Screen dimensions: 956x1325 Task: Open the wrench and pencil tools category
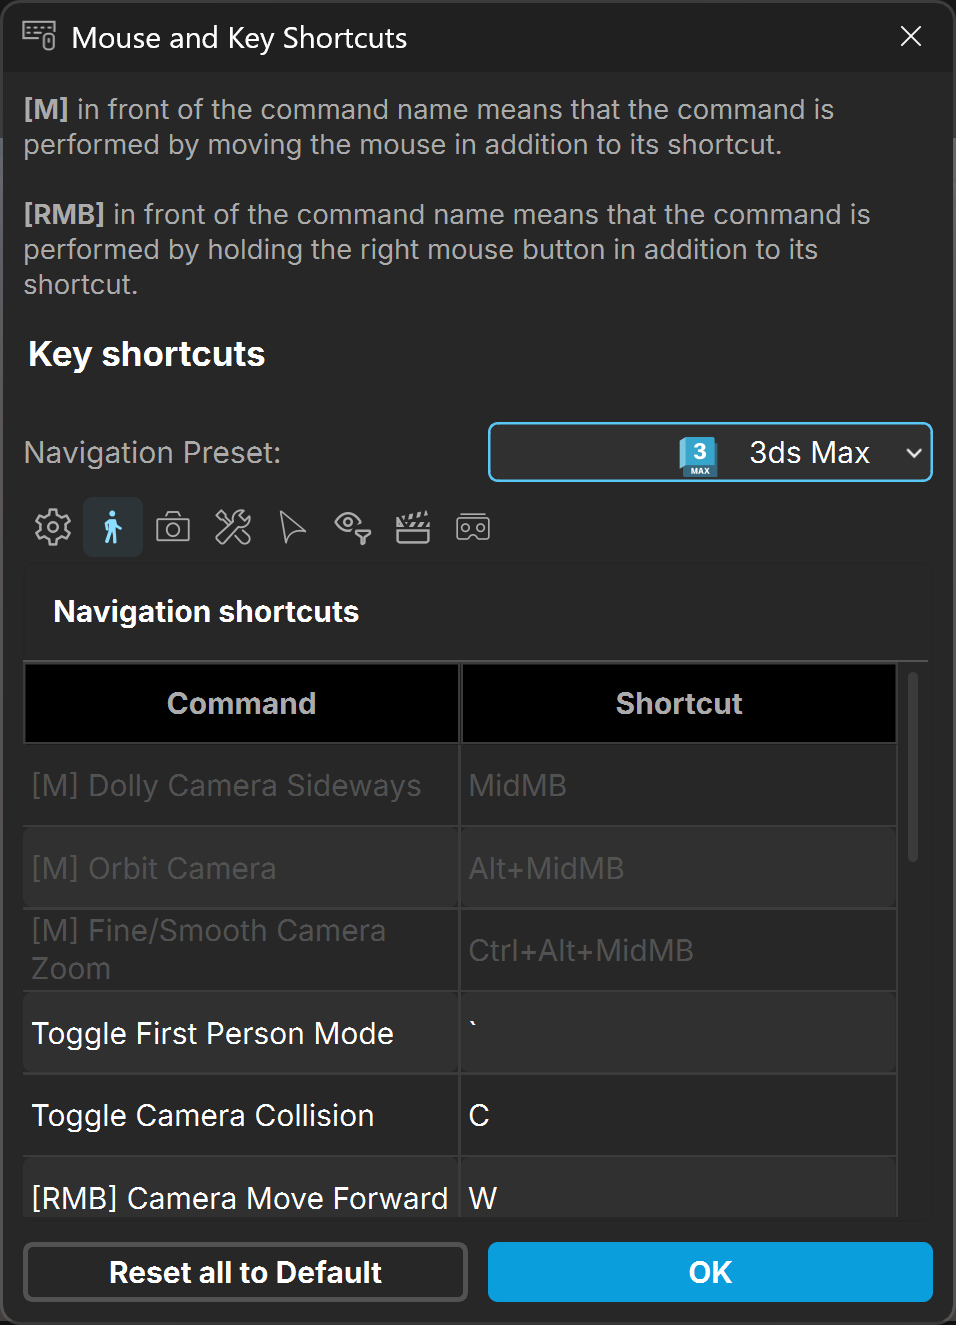pos(233,527)
